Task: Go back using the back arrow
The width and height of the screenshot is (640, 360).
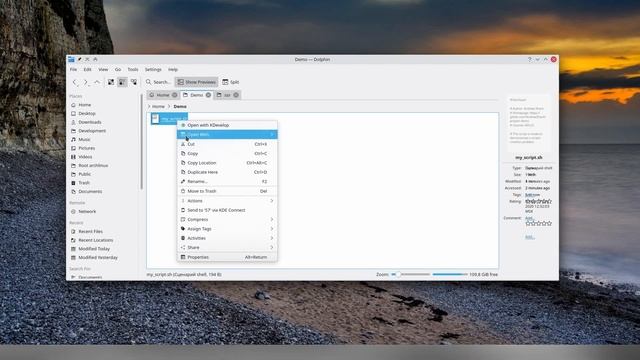Action: pyautogui.click(x=75, y=82)
